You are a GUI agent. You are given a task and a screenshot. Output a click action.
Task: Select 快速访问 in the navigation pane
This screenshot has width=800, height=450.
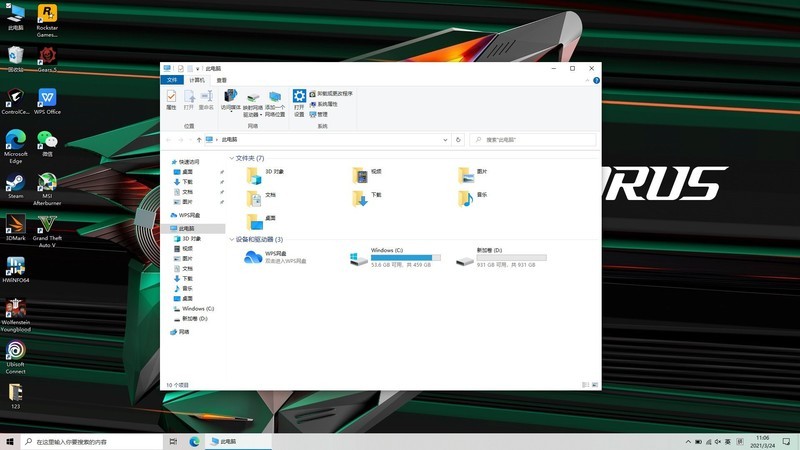coord(185,162)
